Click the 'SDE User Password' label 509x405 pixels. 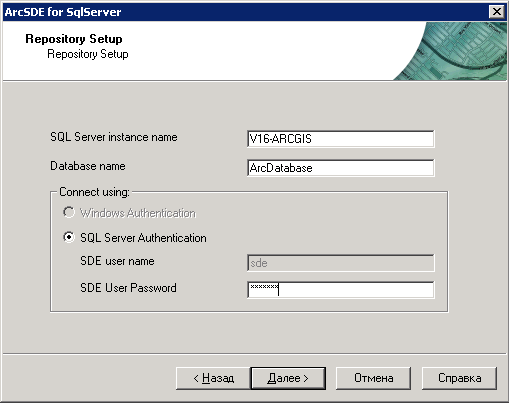[128, 288]
